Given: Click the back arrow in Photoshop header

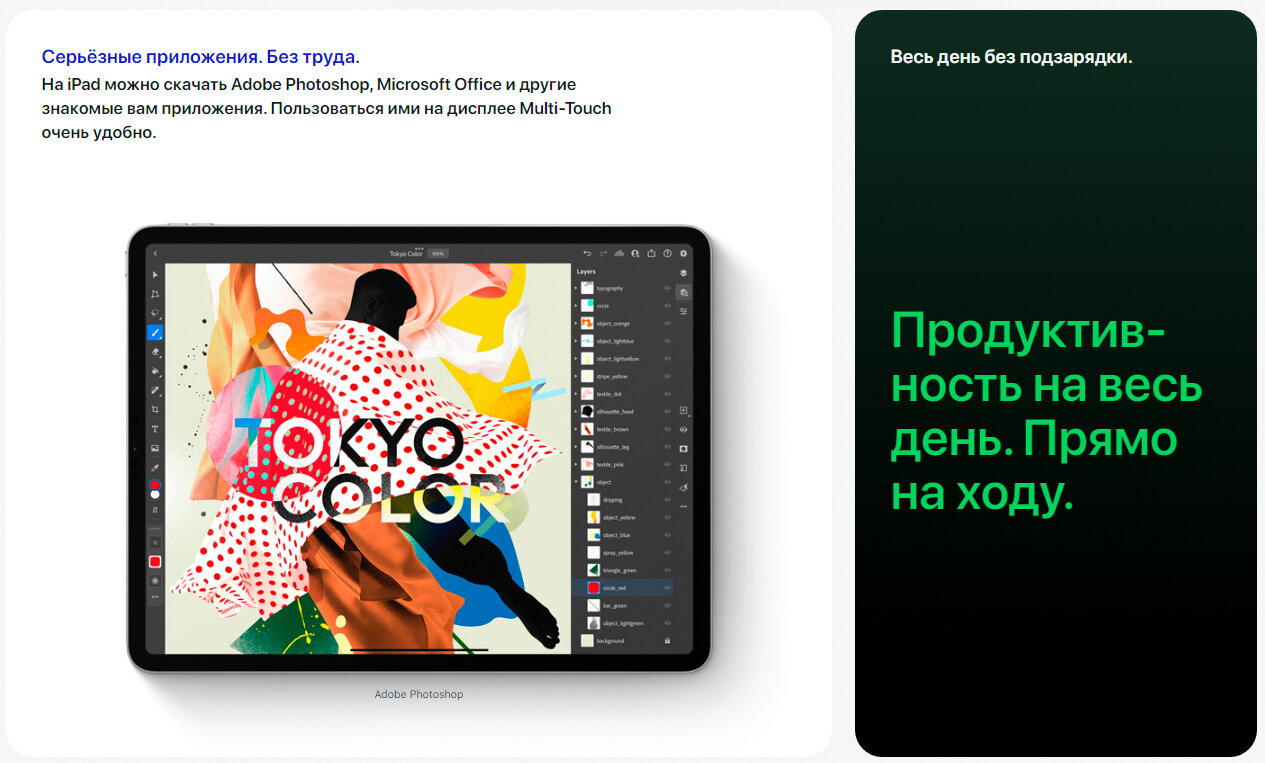Looking at the screenshot, I should tap(155, 253).
